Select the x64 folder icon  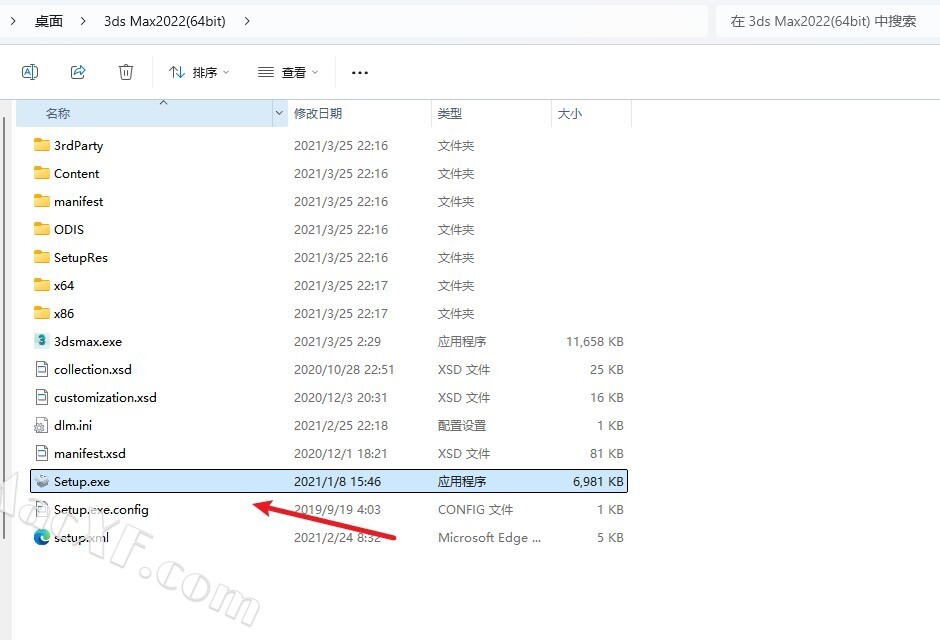pos(42,285)
